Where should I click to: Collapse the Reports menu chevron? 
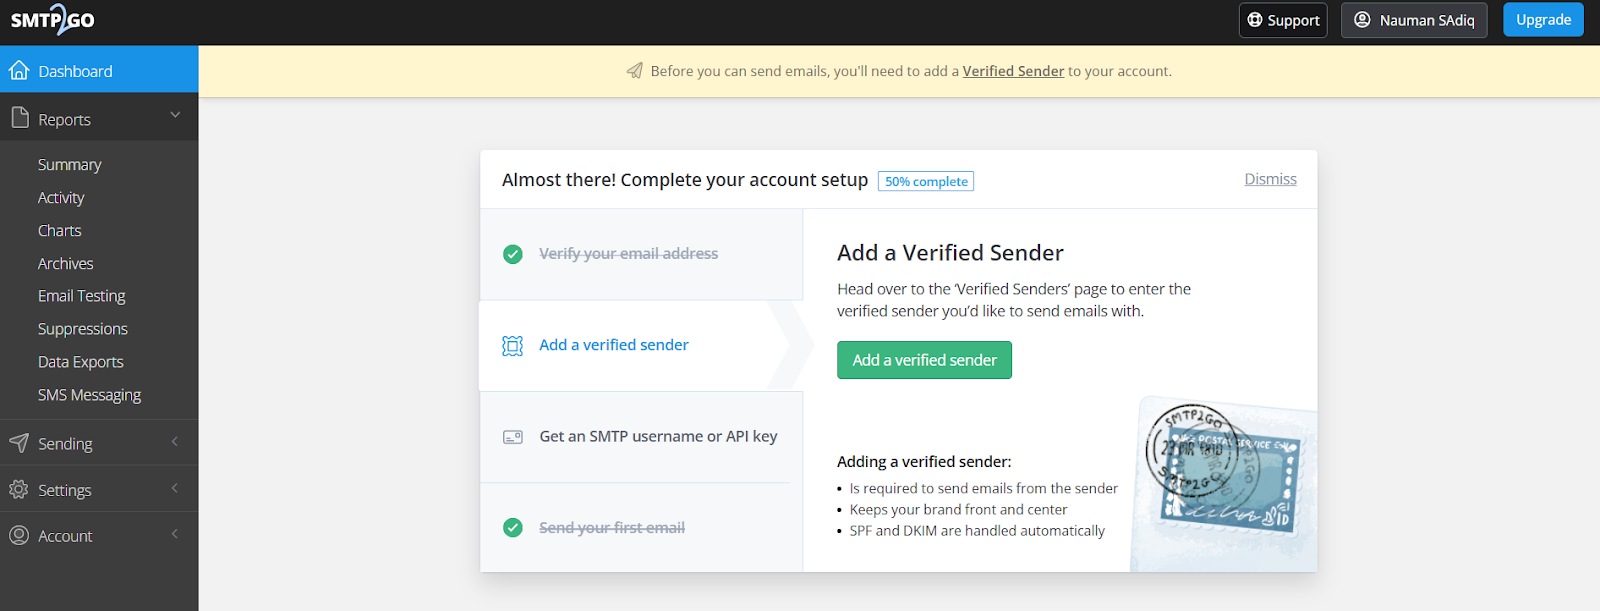pos(176,116)
